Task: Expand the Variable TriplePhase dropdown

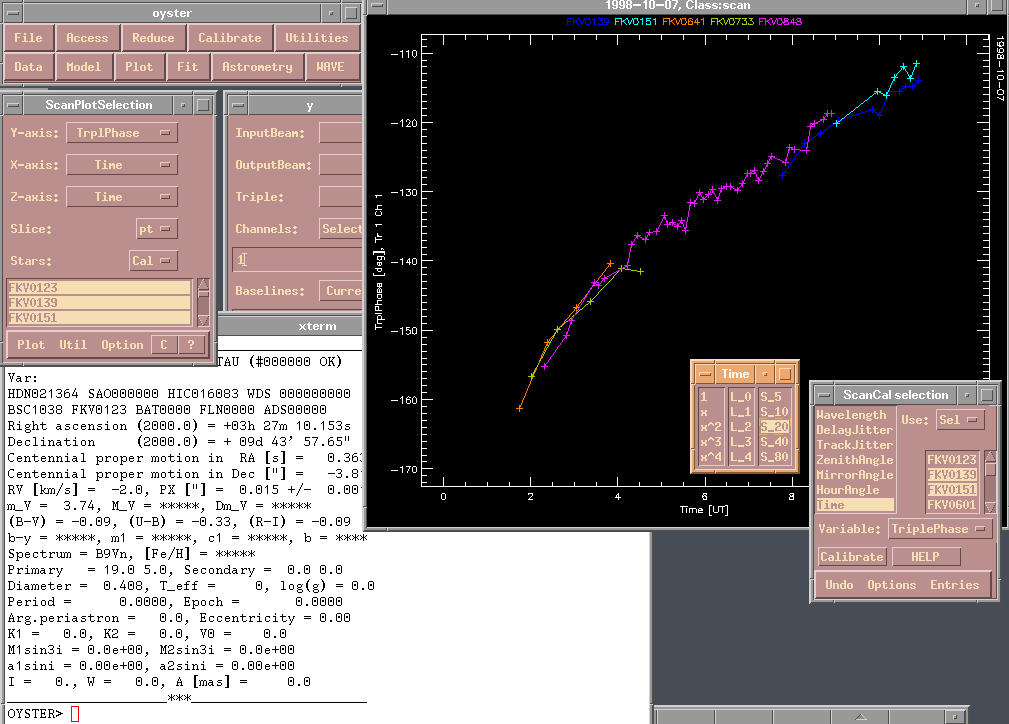Action: click(940, 529)
